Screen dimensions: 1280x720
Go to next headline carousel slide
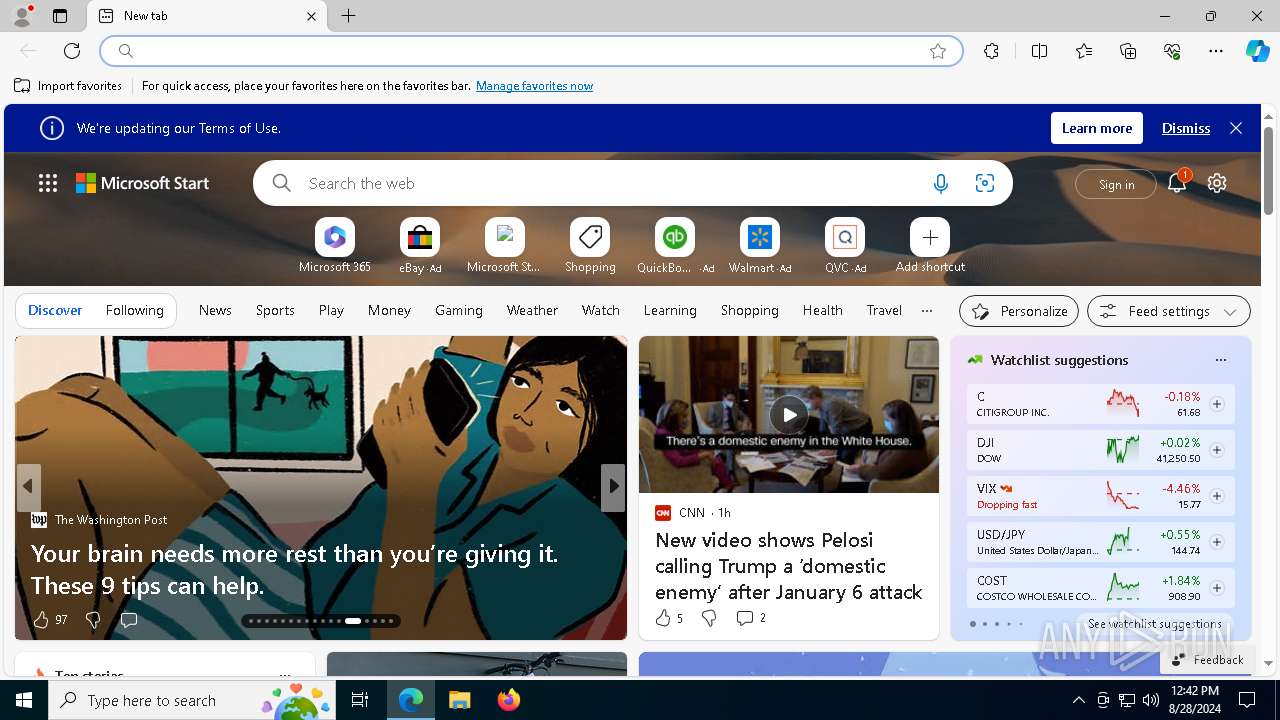coord(613,486)
